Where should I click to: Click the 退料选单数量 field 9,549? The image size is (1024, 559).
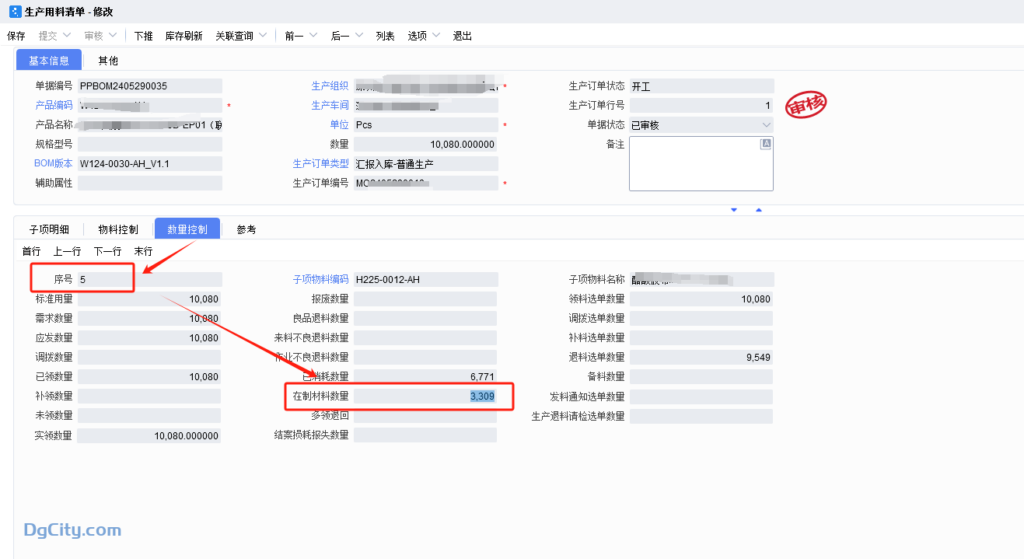point(701,357)
